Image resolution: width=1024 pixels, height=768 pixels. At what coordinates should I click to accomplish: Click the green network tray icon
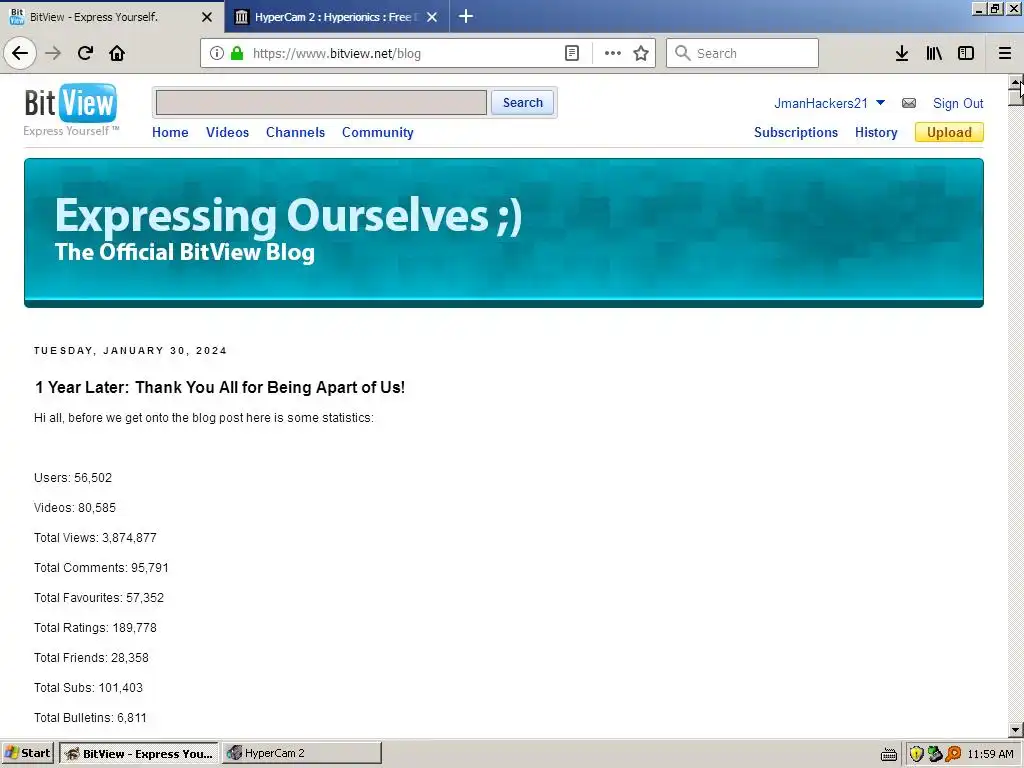pyautogui.click(x=935, y=754)
